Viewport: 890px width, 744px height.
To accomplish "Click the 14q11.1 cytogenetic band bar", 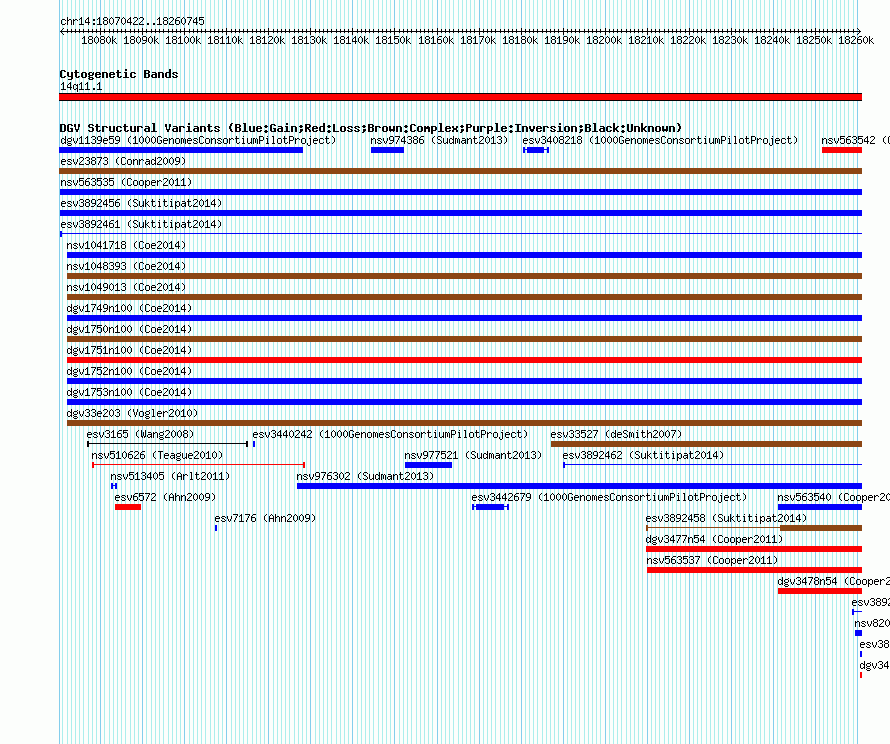I will click(460, 97).
